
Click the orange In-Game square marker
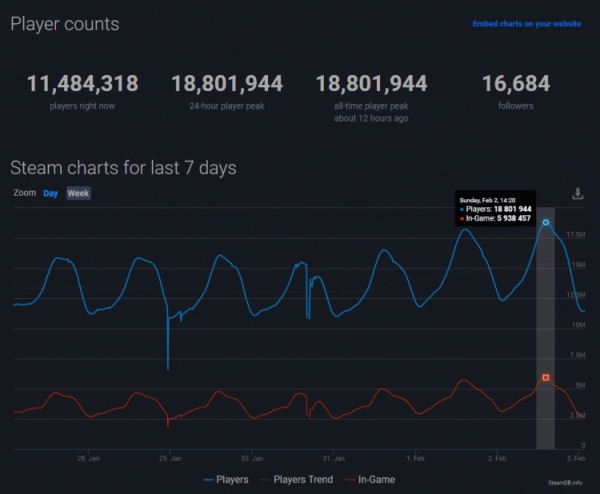click(x=545, y=377)
